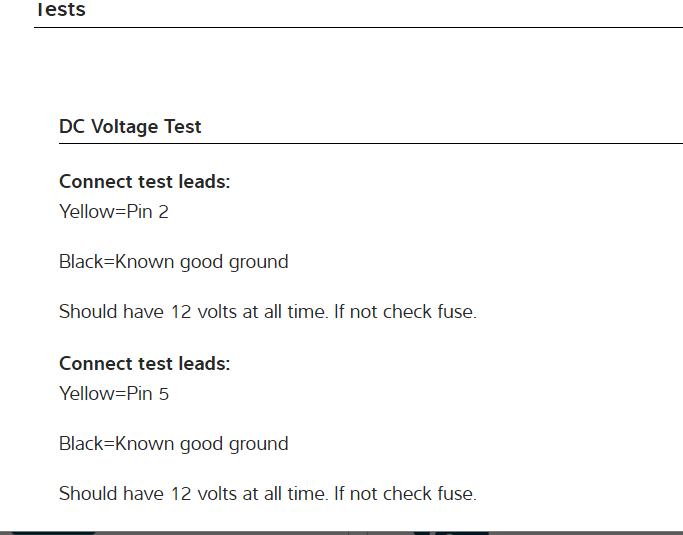Click the word ground in the second Black line
Image resolution: width=683 pixels, height=535 pixels.
pyautogui.click(x=259, y=445)
